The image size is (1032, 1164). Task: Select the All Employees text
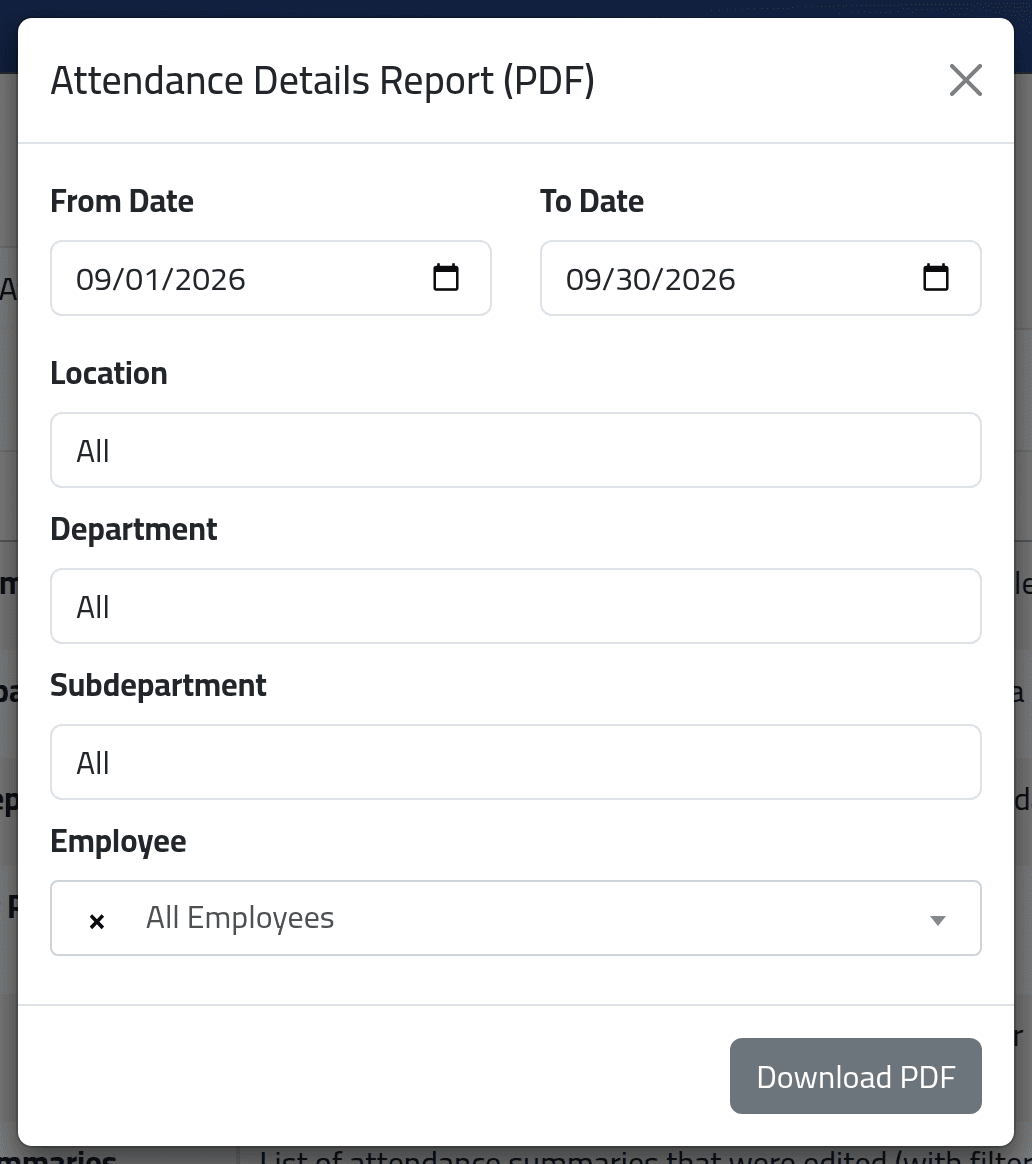240,918
